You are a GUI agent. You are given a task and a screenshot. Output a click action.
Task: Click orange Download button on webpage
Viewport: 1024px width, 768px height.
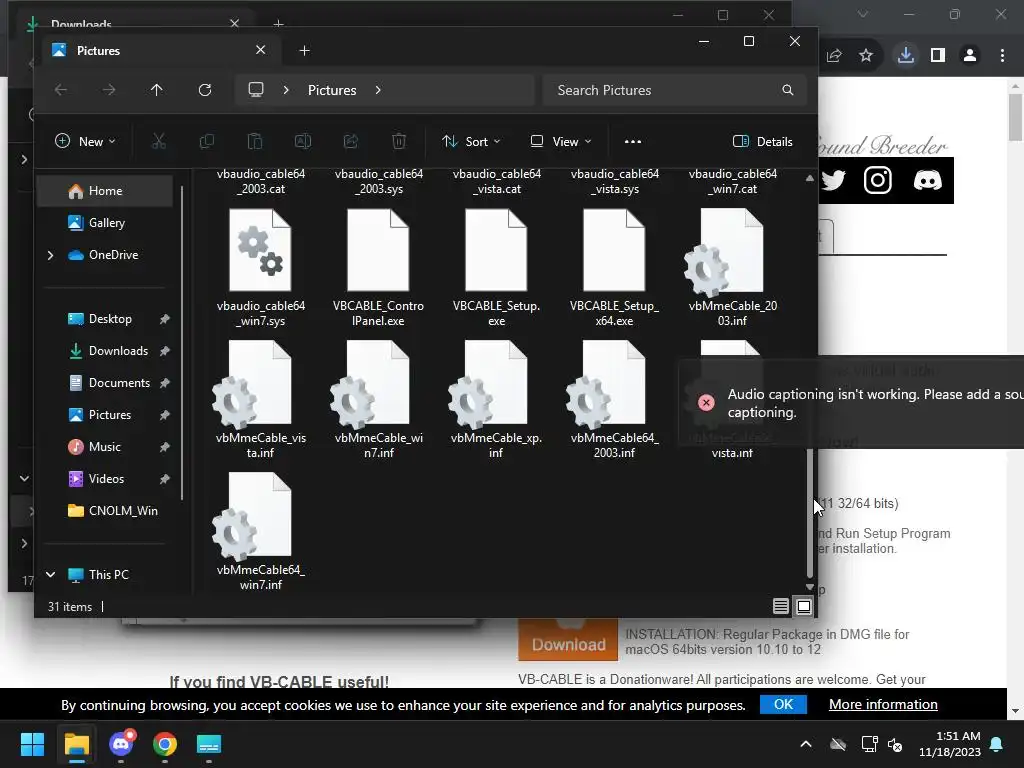(x=568, y=641)
